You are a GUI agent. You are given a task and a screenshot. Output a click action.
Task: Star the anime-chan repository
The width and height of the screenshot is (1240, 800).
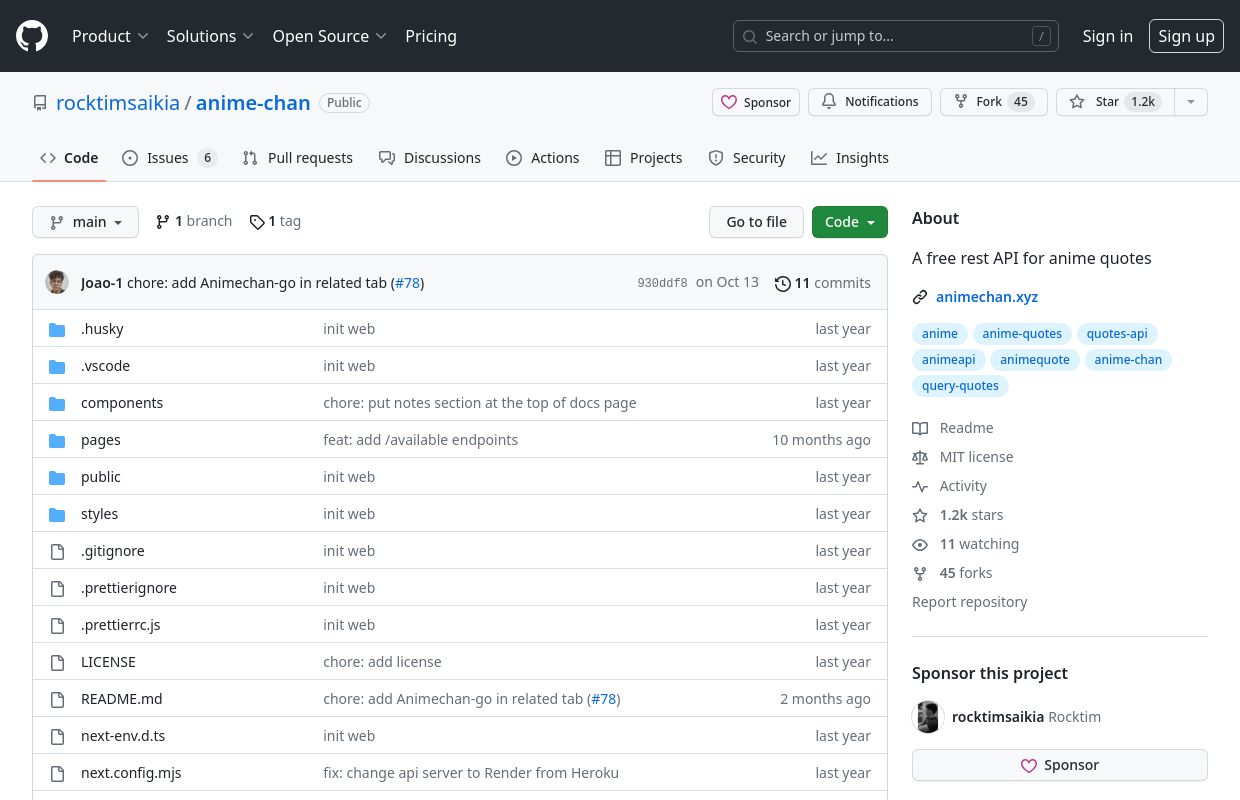pos(1114,102)
